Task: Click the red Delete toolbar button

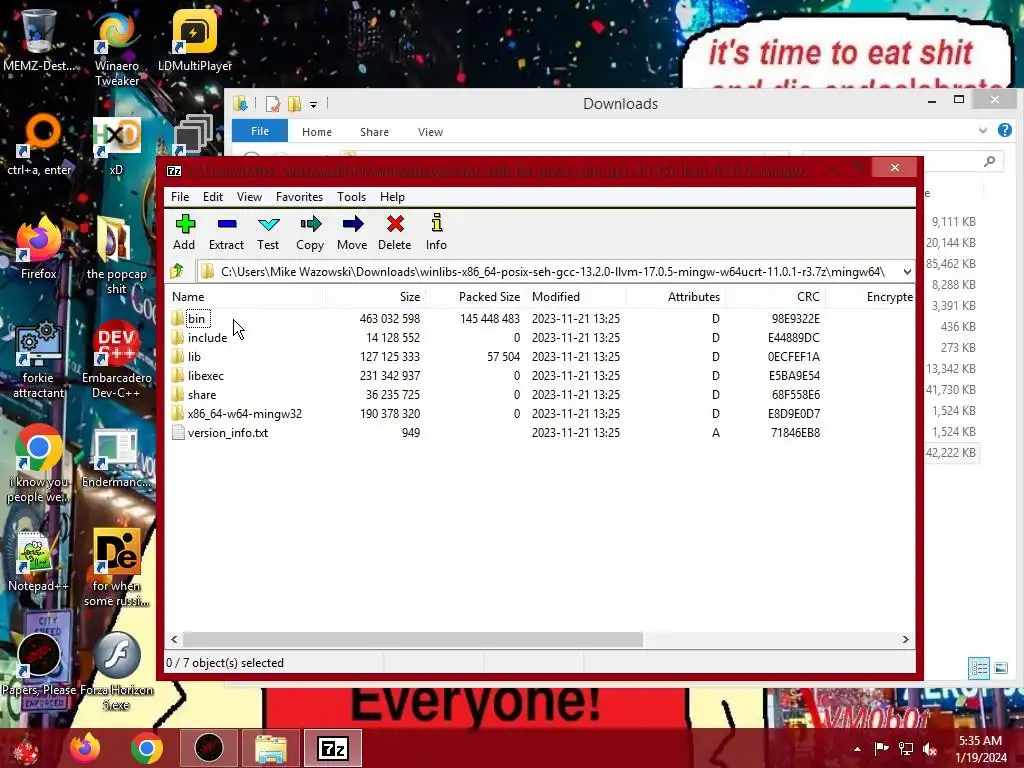Action: pos(394,232)
